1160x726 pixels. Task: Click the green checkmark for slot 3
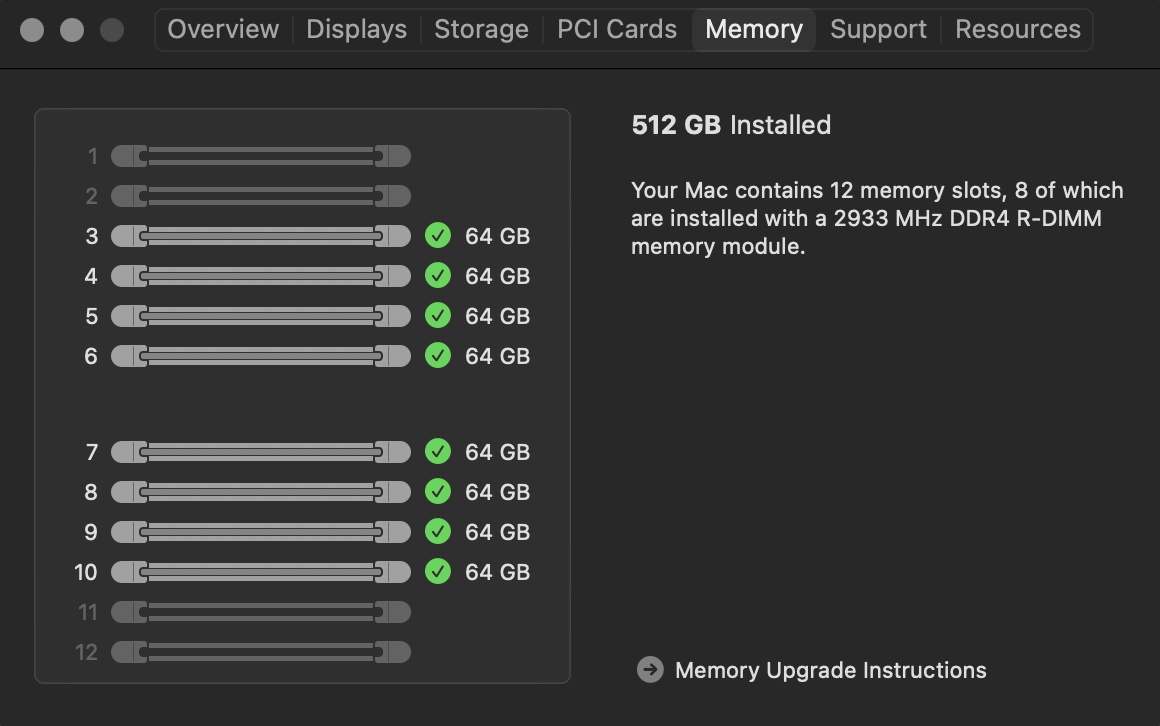438,236
